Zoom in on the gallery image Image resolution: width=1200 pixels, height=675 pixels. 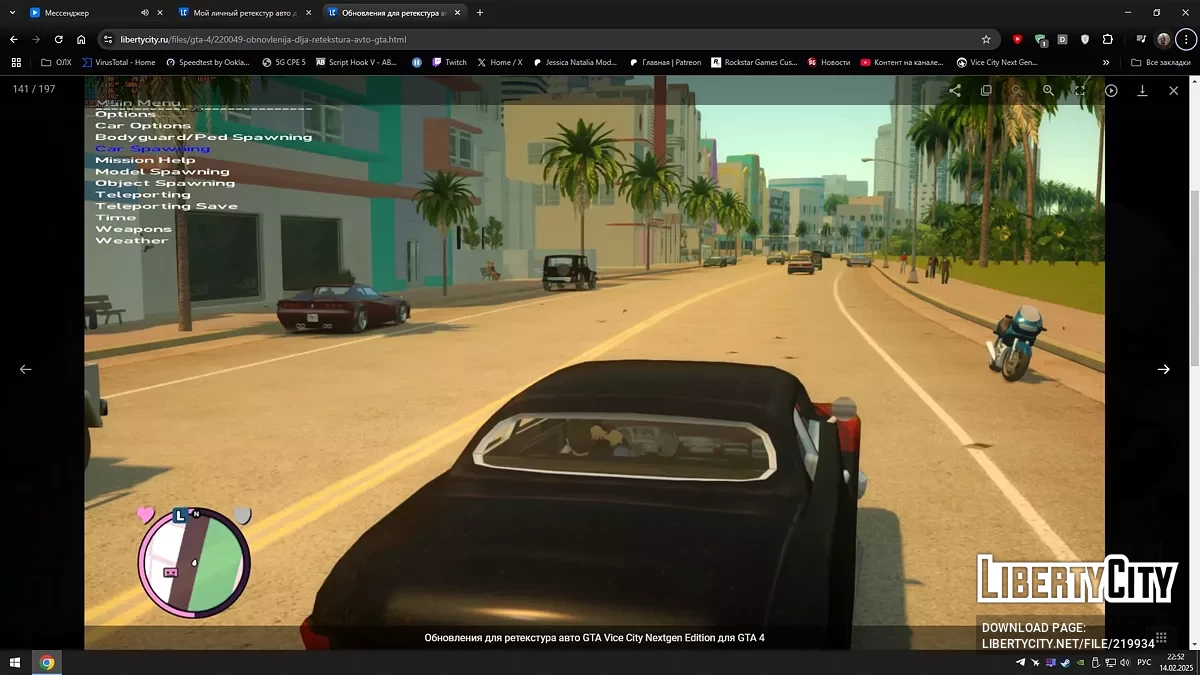click(1048, 90)
